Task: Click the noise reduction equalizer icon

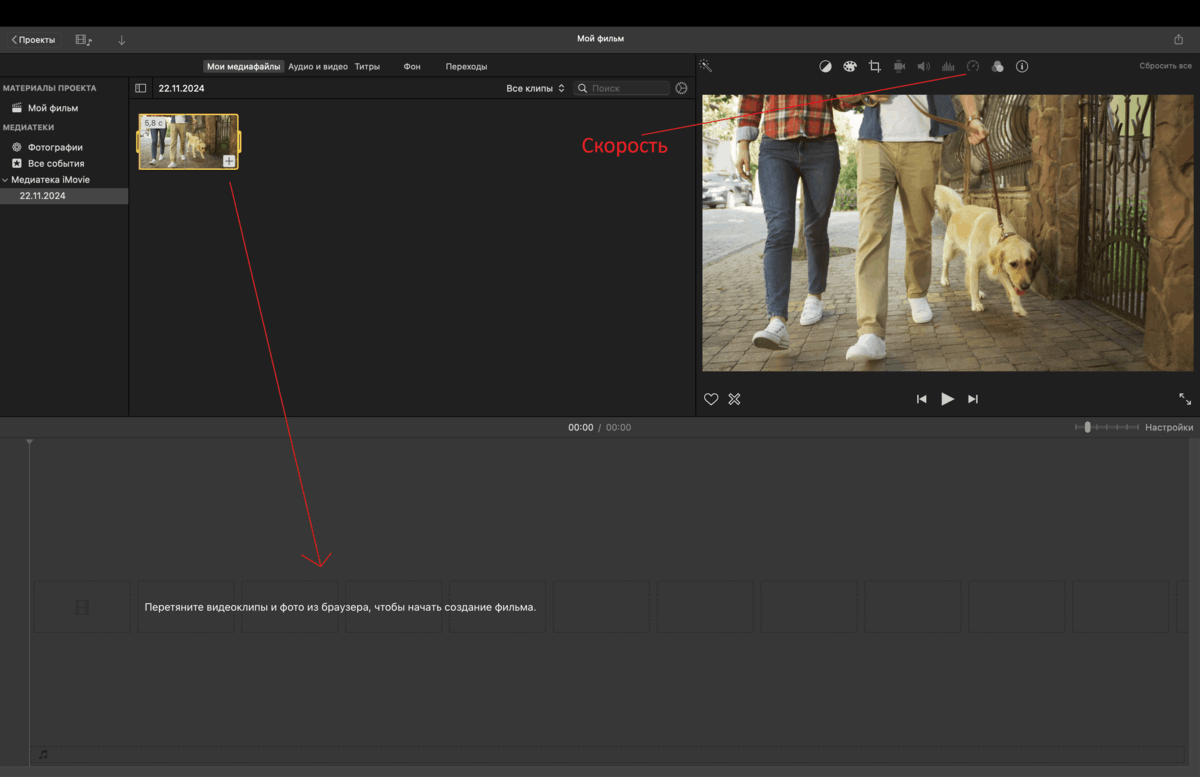Action: click(x=948, y=66)
